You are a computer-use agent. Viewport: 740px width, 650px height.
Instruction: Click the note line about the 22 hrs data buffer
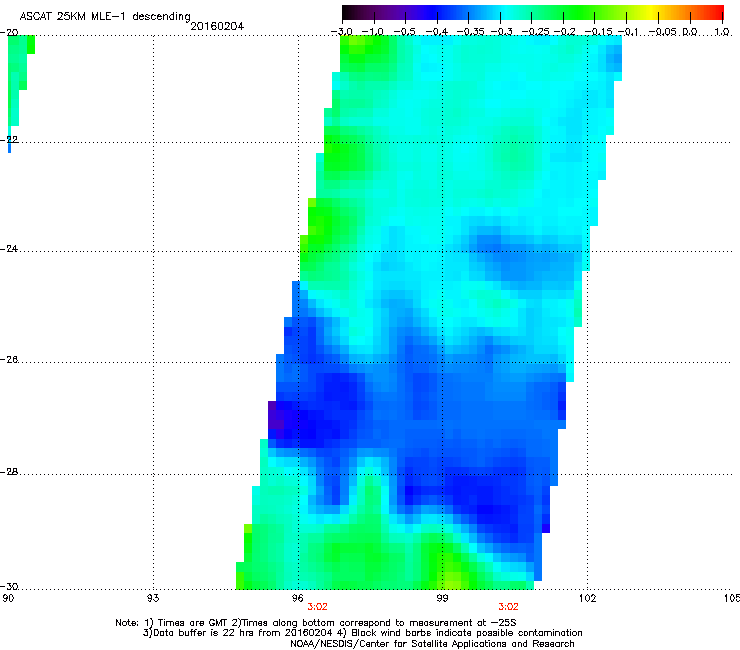pyautogui.click(x=362, y=633)
